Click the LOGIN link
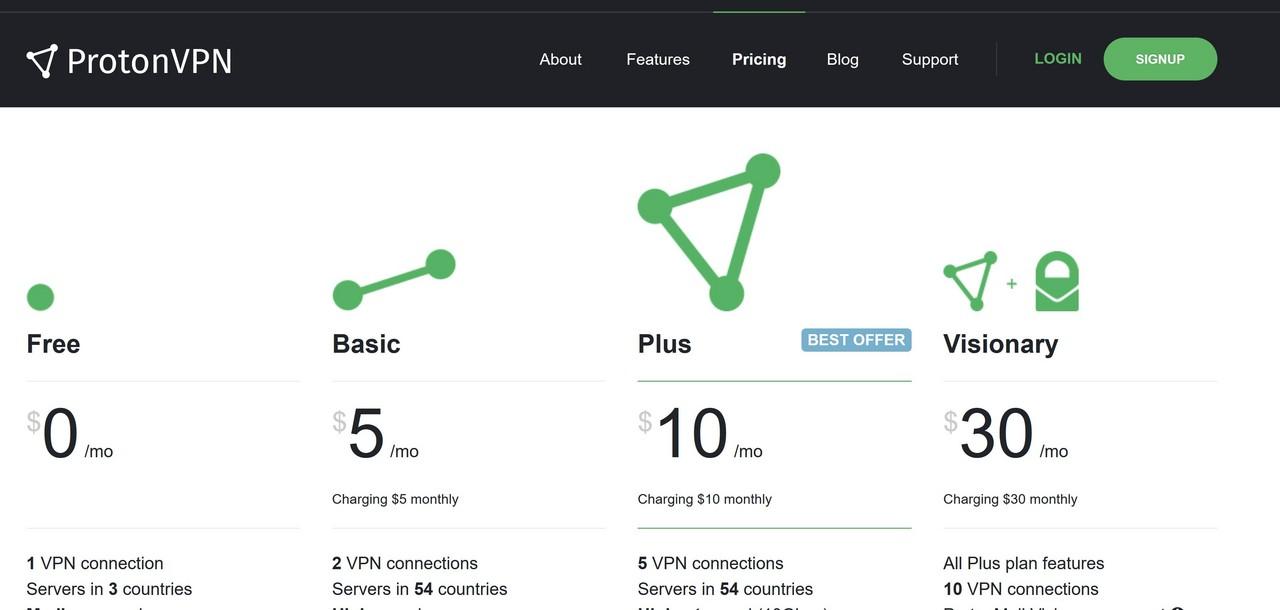Viewport: 1280px width, 610px height. [x=1058, y=59]
